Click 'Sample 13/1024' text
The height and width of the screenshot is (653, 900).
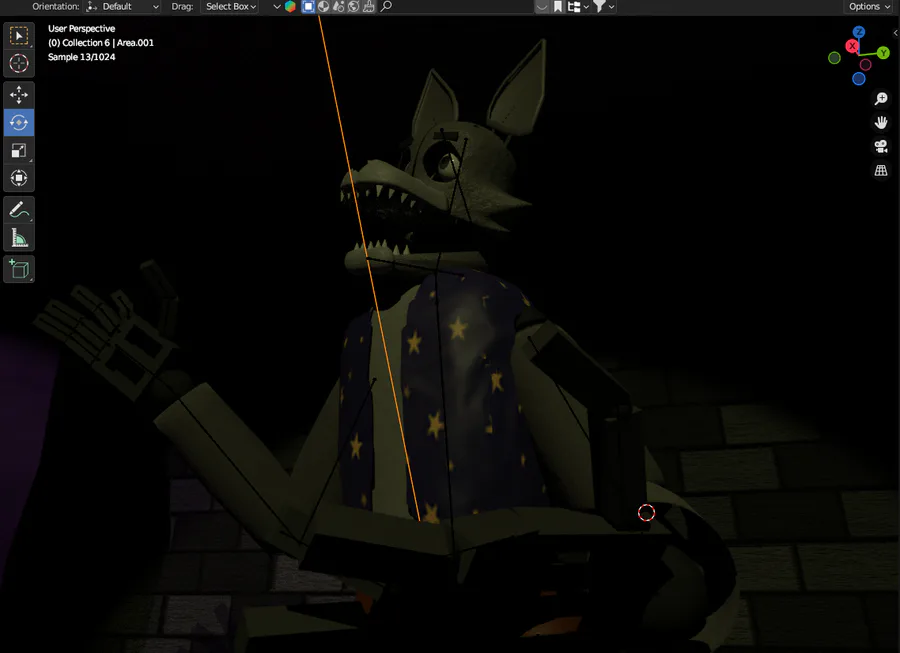click(x=82, y=57)
